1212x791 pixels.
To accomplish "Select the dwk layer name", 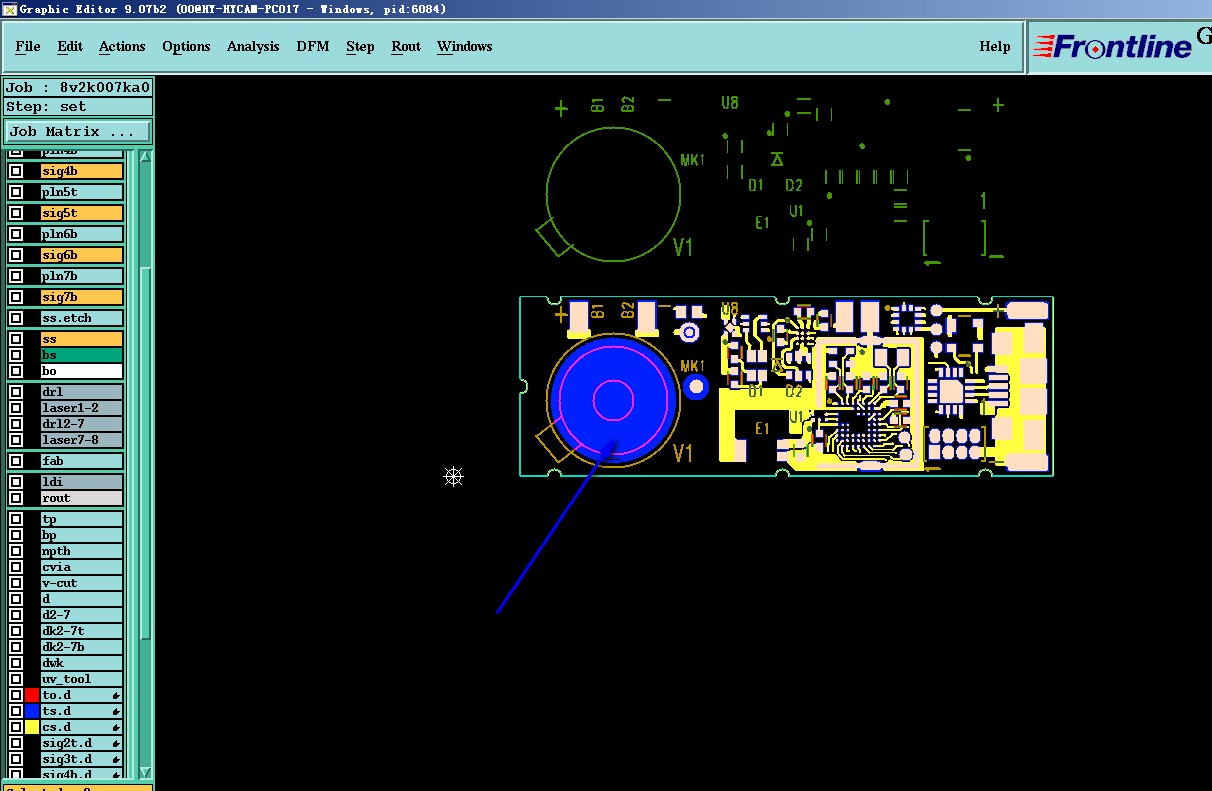I will pyautogui.click(x=82, y=663).
